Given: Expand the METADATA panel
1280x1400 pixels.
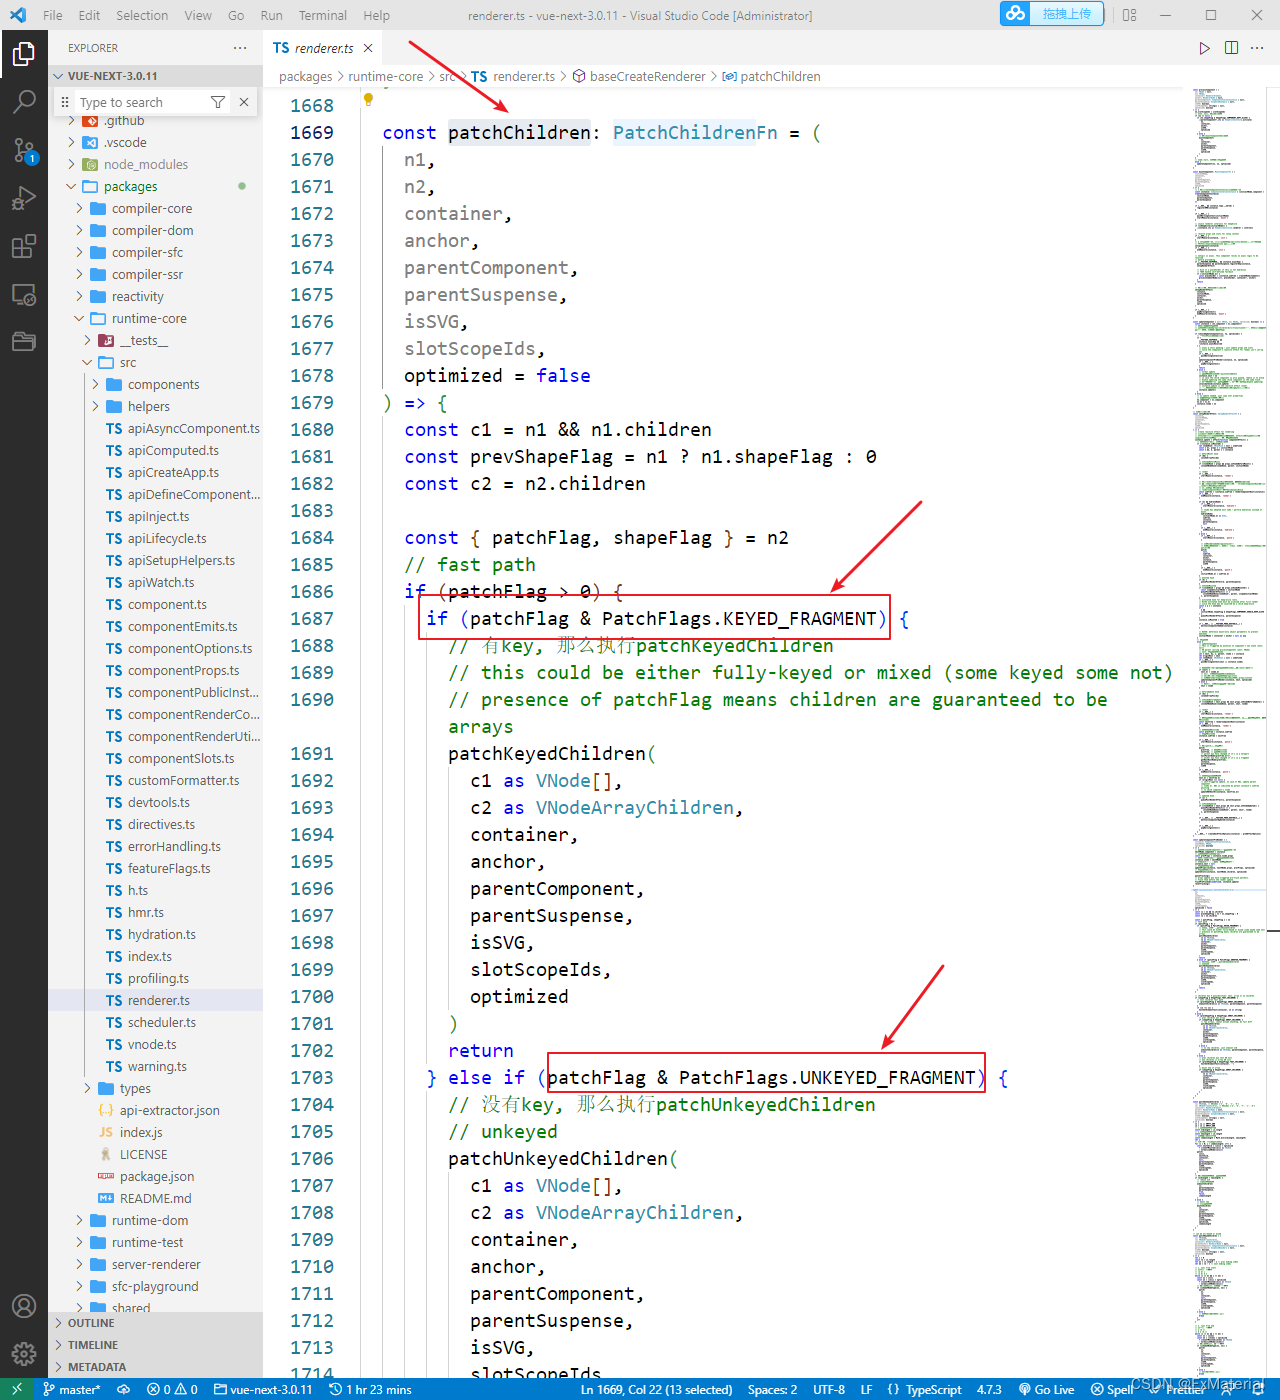Looking at the screenshot, I should click(x=155, y=1367).
